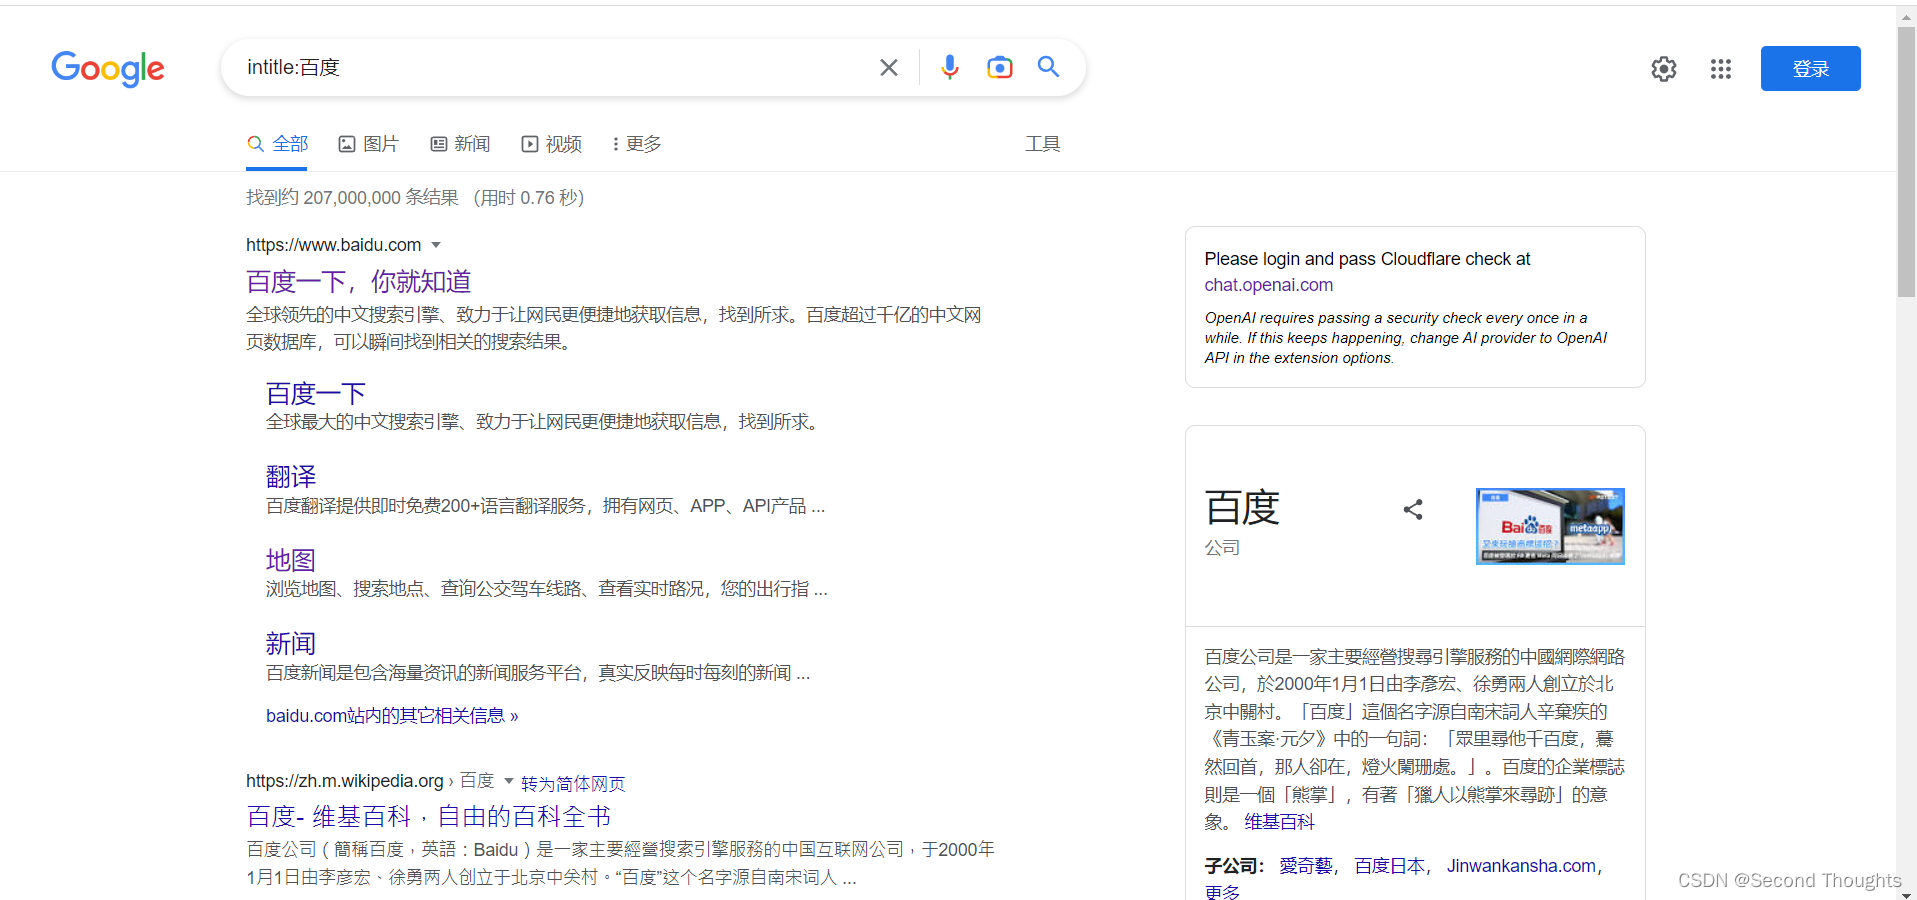Switch to the 新闻 news tab
The width and height of the screenshot is (1917, 900).
tap(460, 144)
